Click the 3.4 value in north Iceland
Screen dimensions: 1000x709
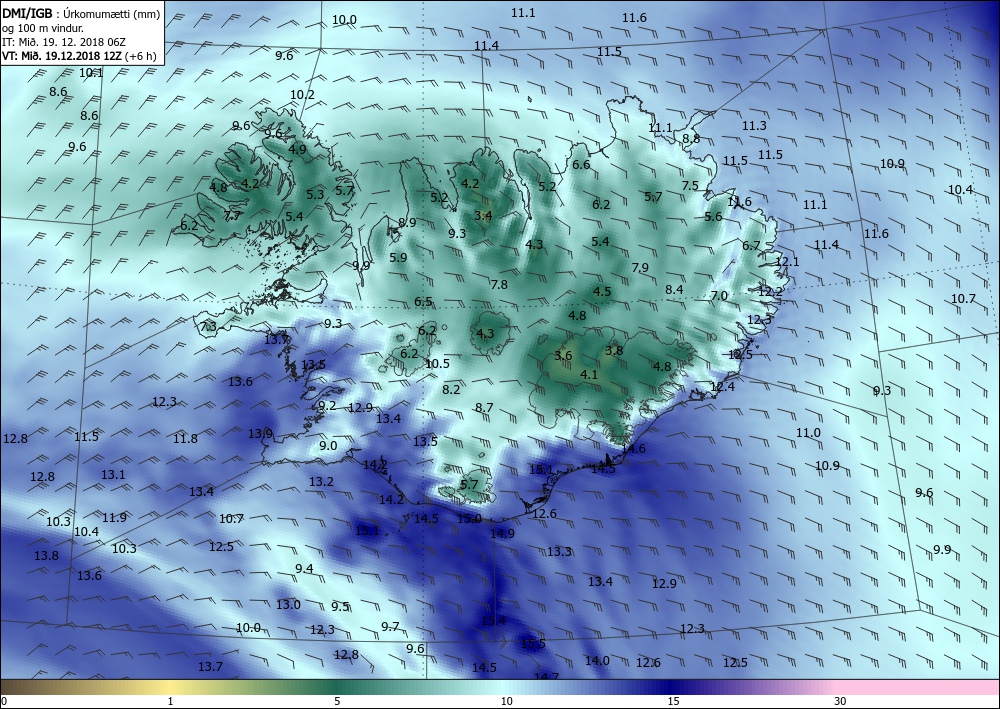[x=483, y=216]
